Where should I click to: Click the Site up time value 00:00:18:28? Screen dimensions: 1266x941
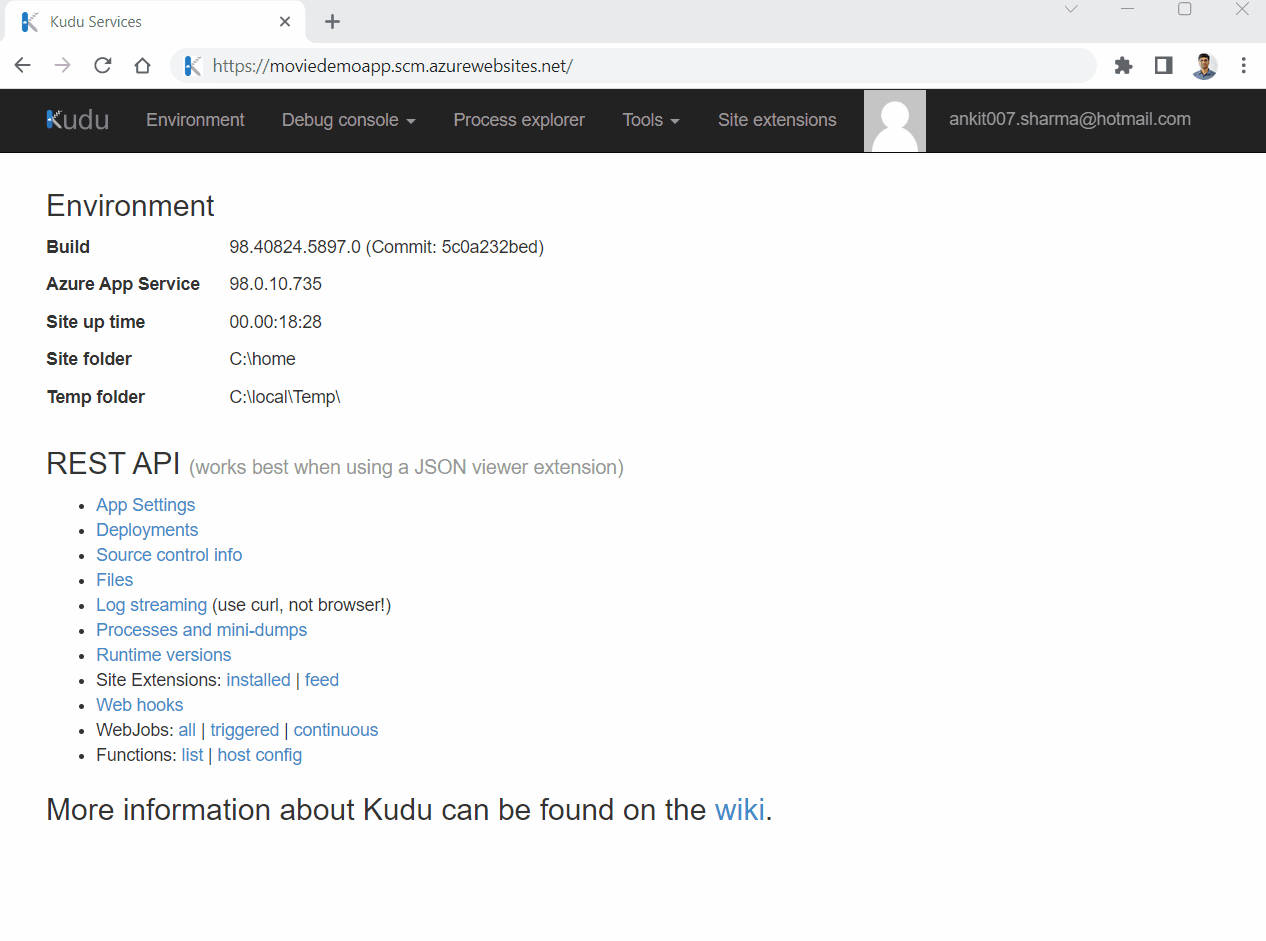tap(275, 322)
